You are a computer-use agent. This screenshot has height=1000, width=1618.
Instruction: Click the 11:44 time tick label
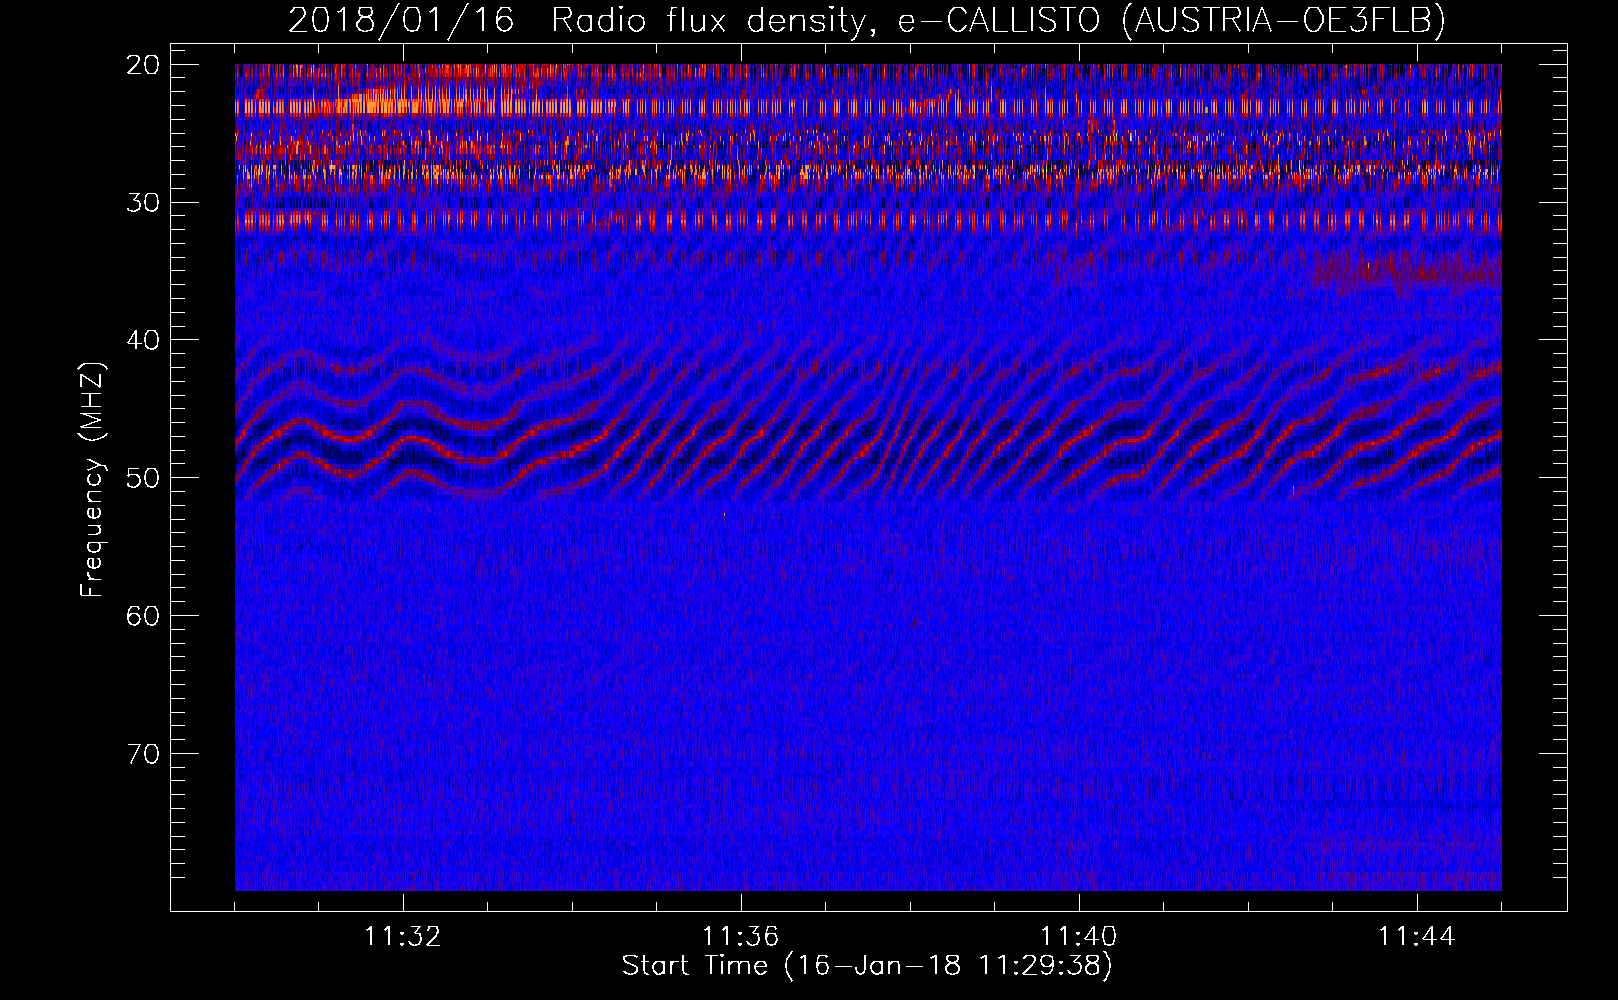[x=1417, y=937]
